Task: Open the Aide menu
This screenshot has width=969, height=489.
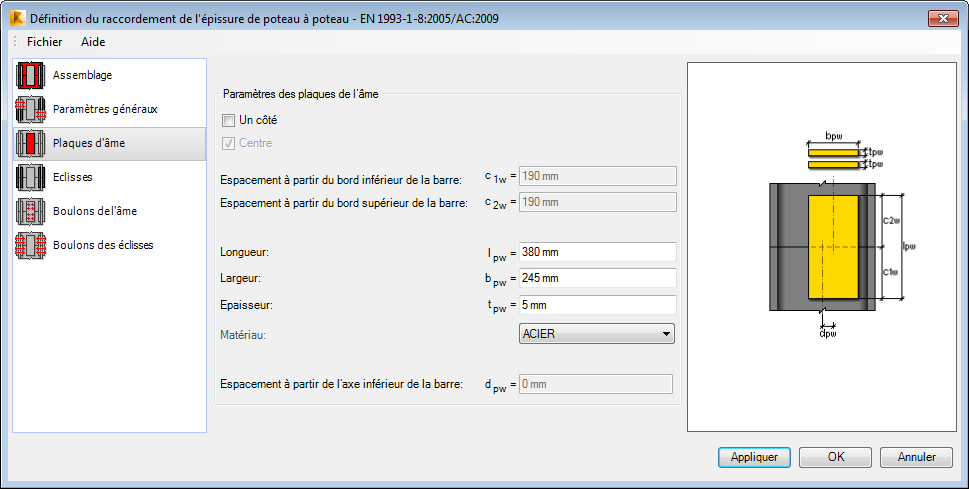Action: [x=93, y=42]
